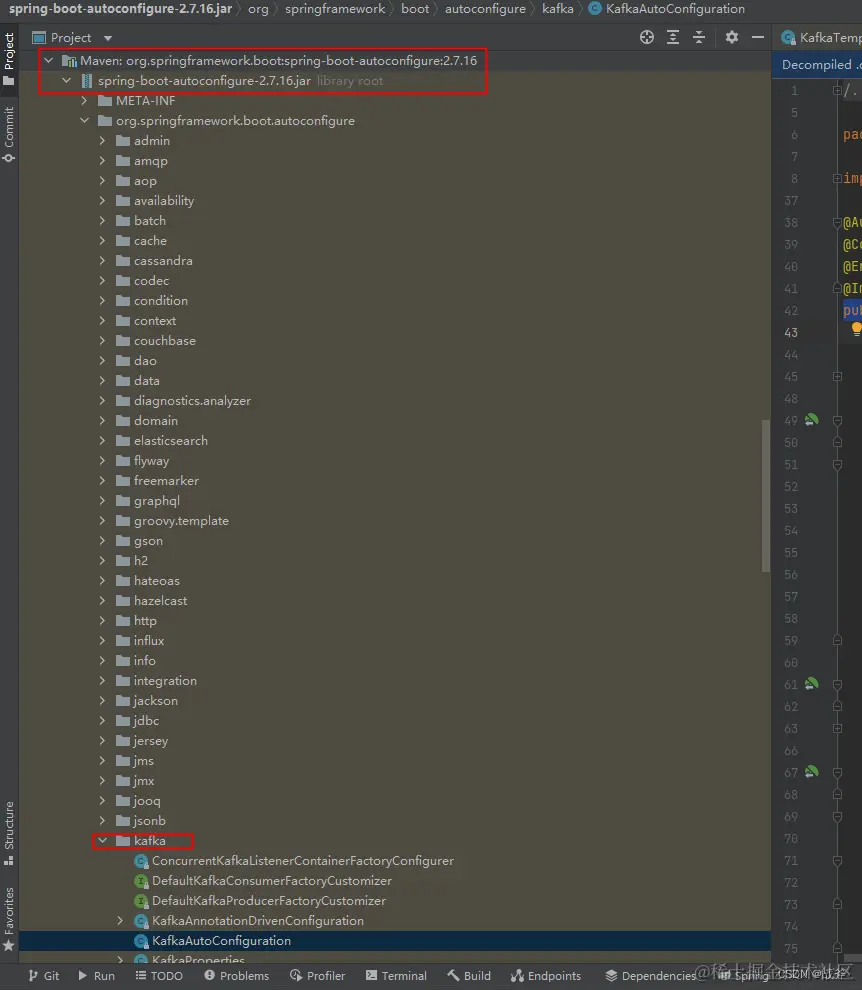Open the Git tool window
862x990 pixels.
point(44,975)
